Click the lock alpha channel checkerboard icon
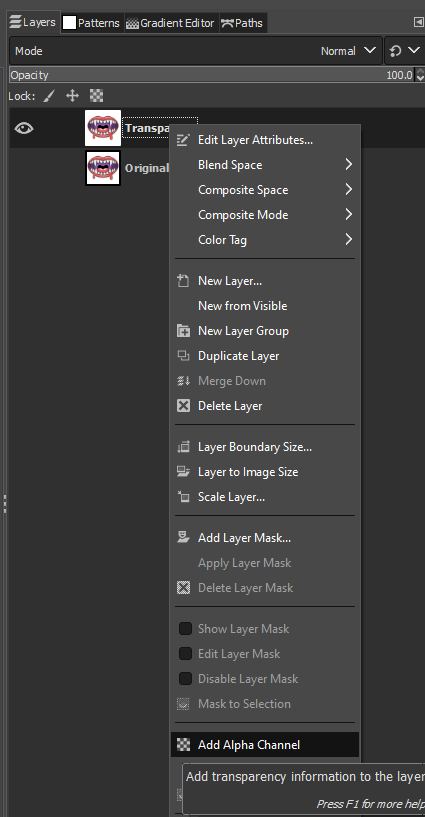The height and width of the screenshot is (817, 425). click(x=96, y=95)
